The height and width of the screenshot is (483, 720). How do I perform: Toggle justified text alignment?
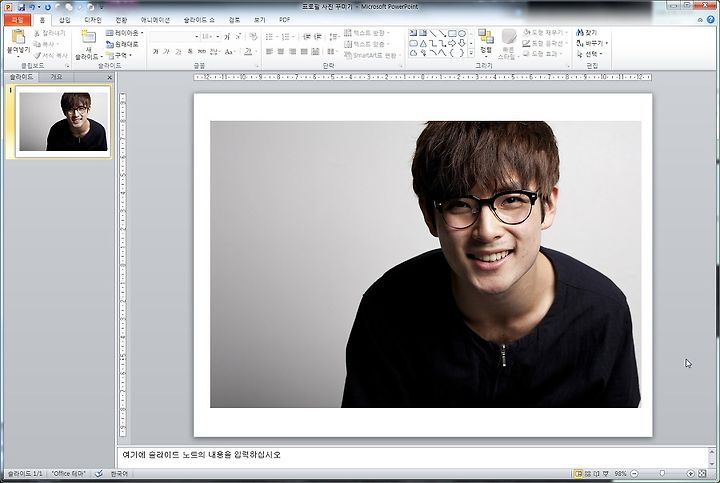tap(304, 52)
